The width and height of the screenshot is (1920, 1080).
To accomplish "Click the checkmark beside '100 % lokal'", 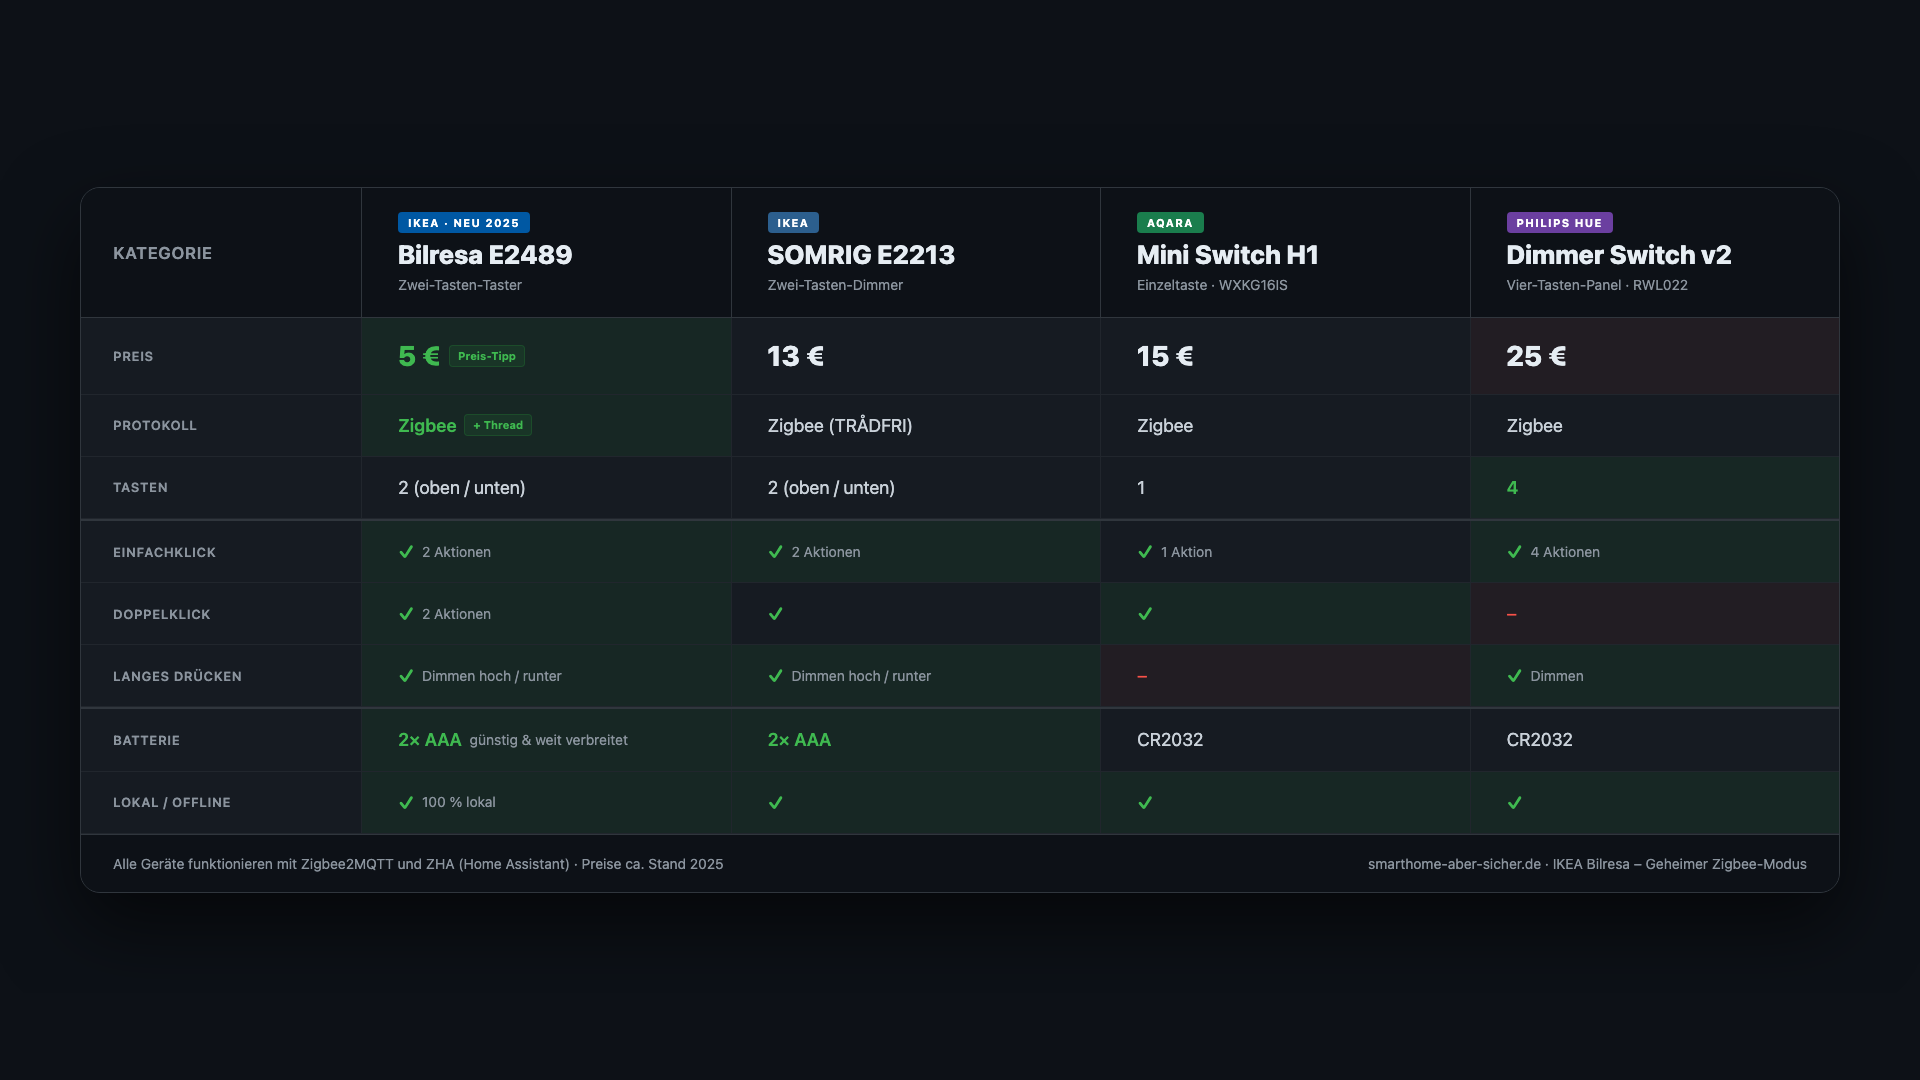I will (406, 802).
